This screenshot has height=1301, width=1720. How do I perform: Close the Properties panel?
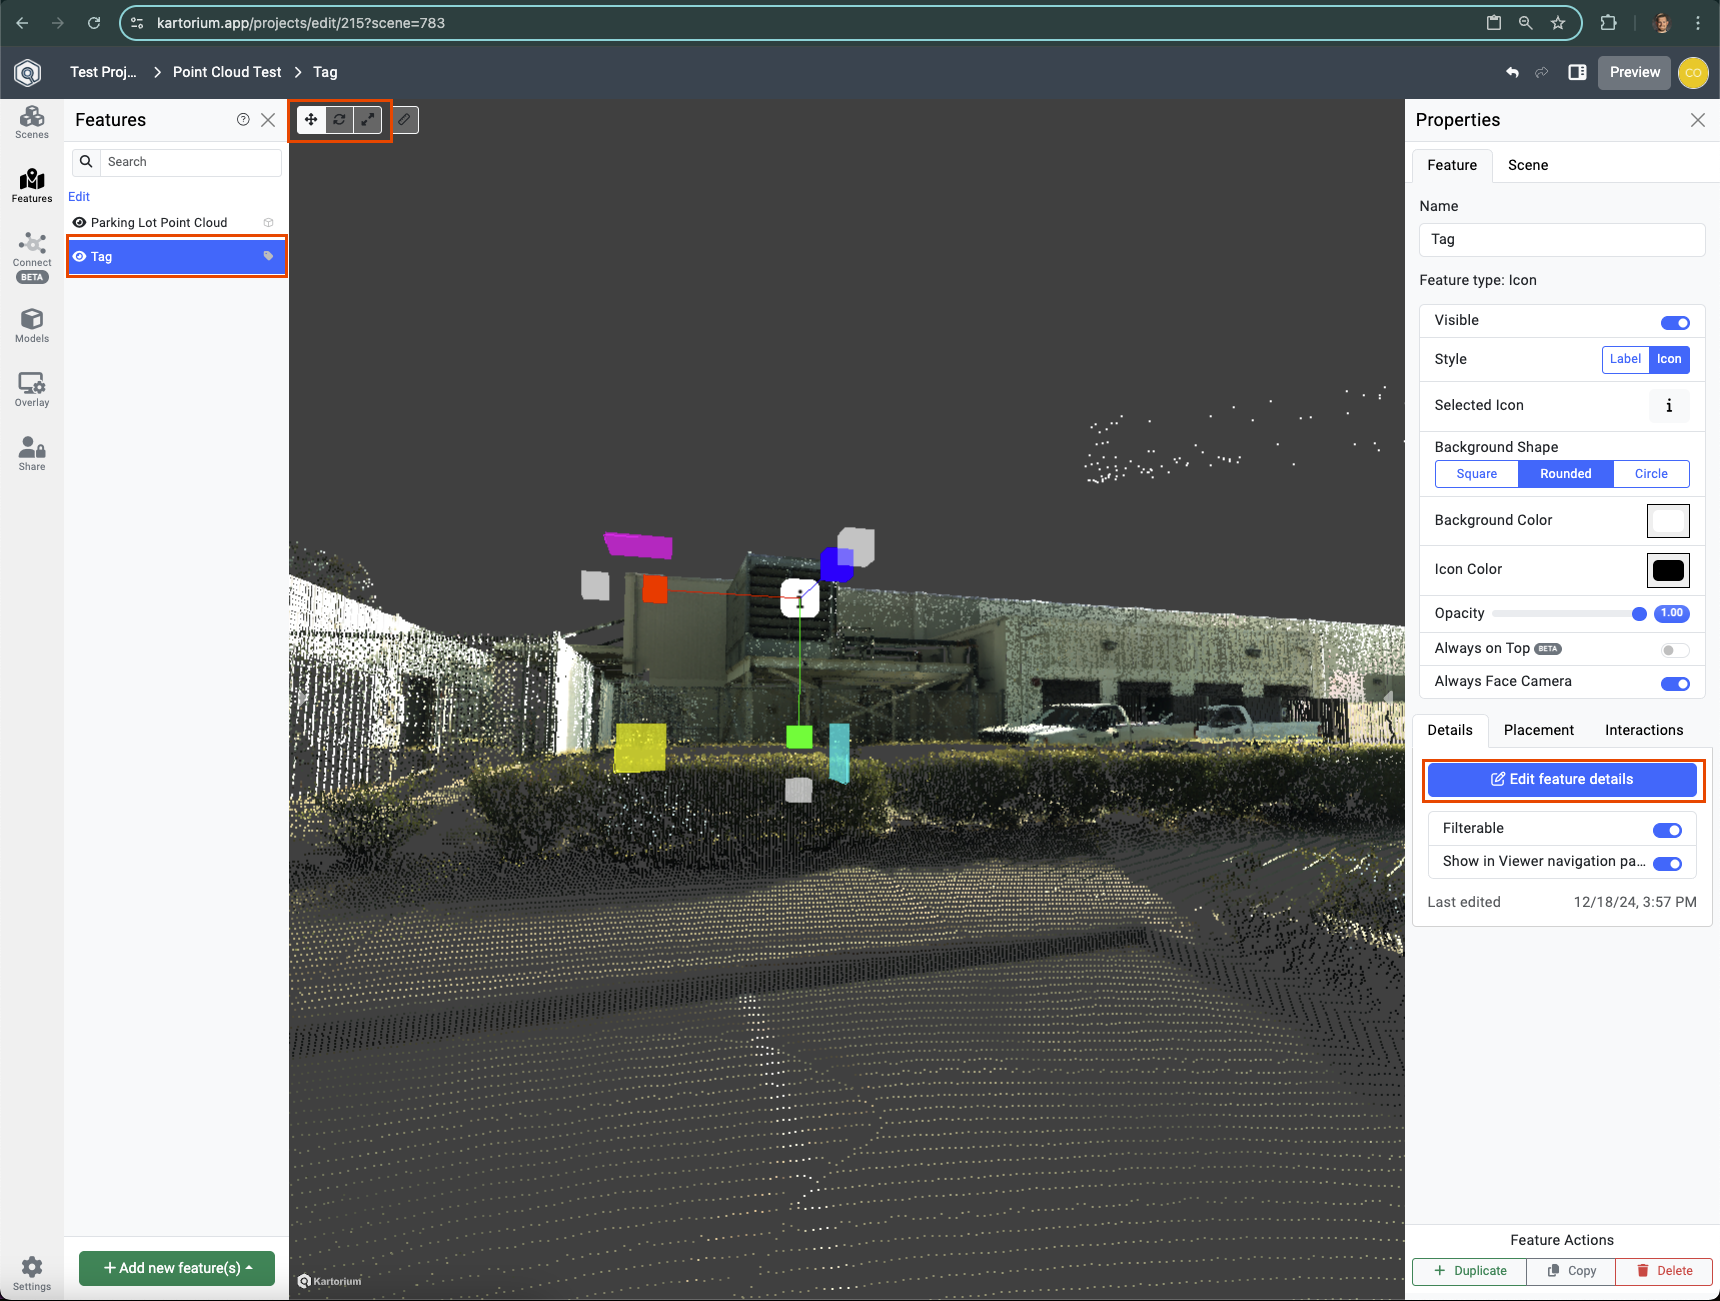point(1698,120)
